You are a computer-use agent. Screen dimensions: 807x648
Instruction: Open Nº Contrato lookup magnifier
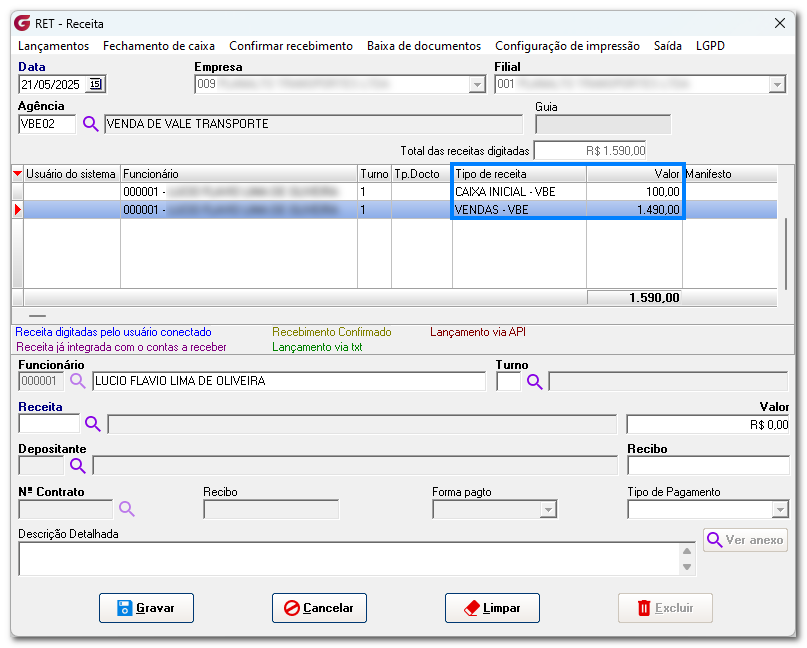127,509
